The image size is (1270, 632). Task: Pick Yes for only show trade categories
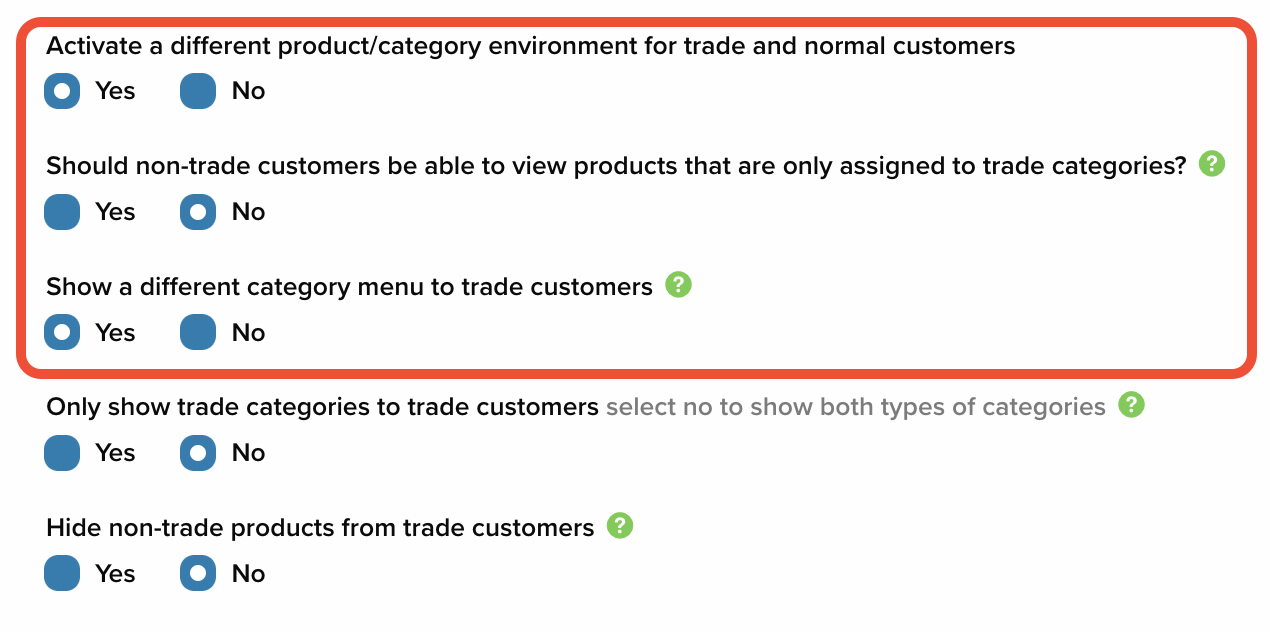pos(62,453)
